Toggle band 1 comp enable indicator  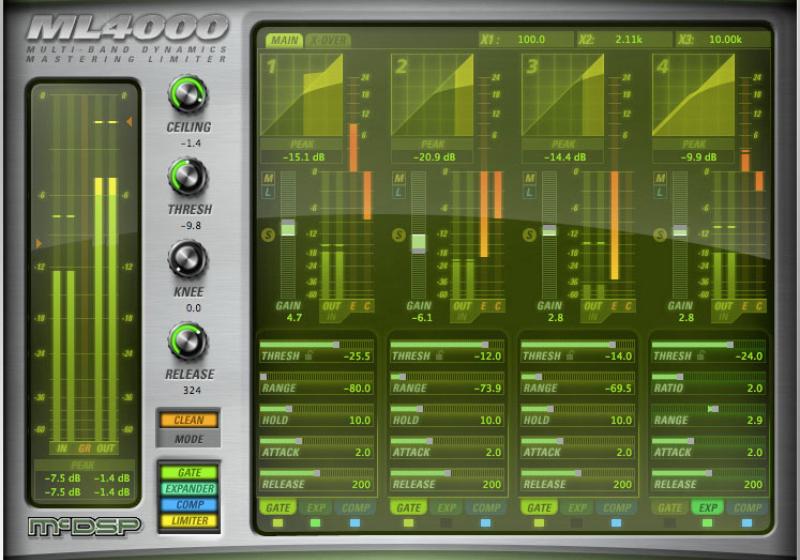click(x=355, y=523)
